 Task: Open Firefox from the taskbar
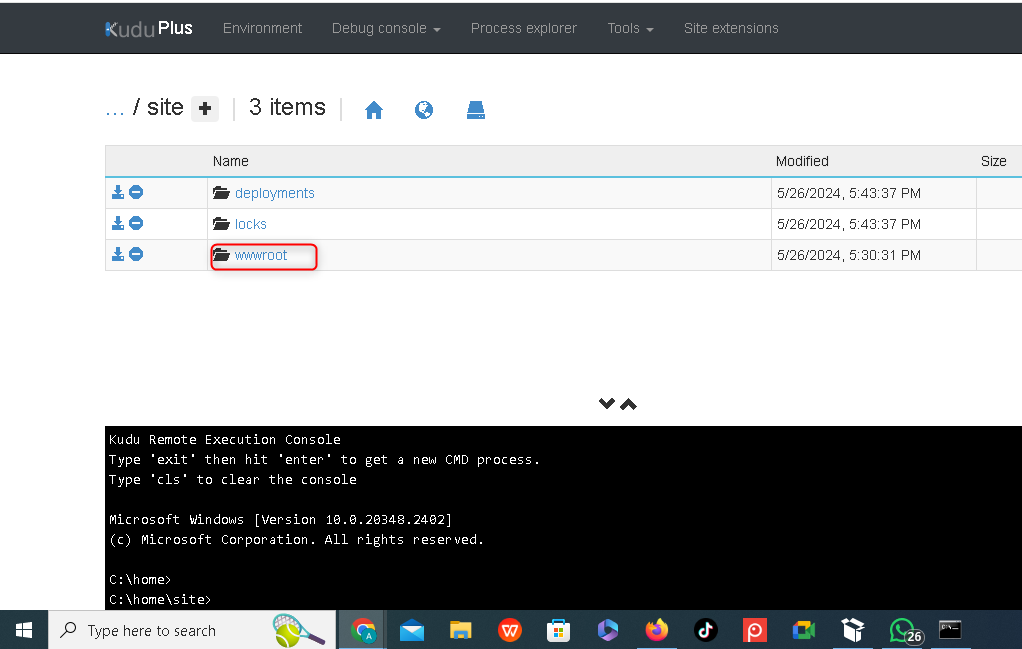pyautogui.click(x=657, y=631)
